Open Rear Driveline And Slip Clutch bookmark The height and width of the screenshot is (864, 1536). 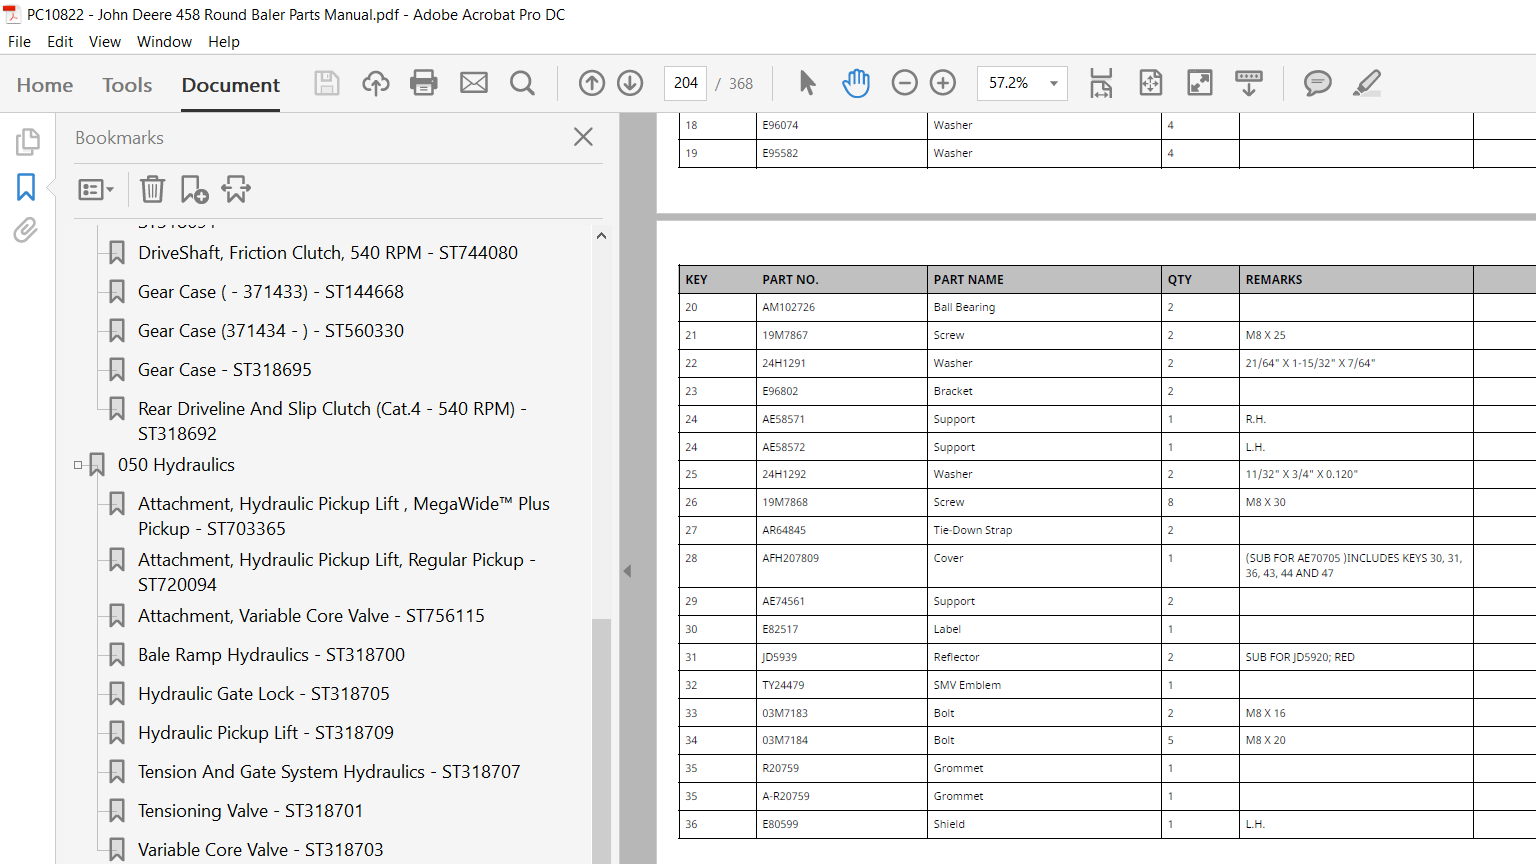pos(332,421)
